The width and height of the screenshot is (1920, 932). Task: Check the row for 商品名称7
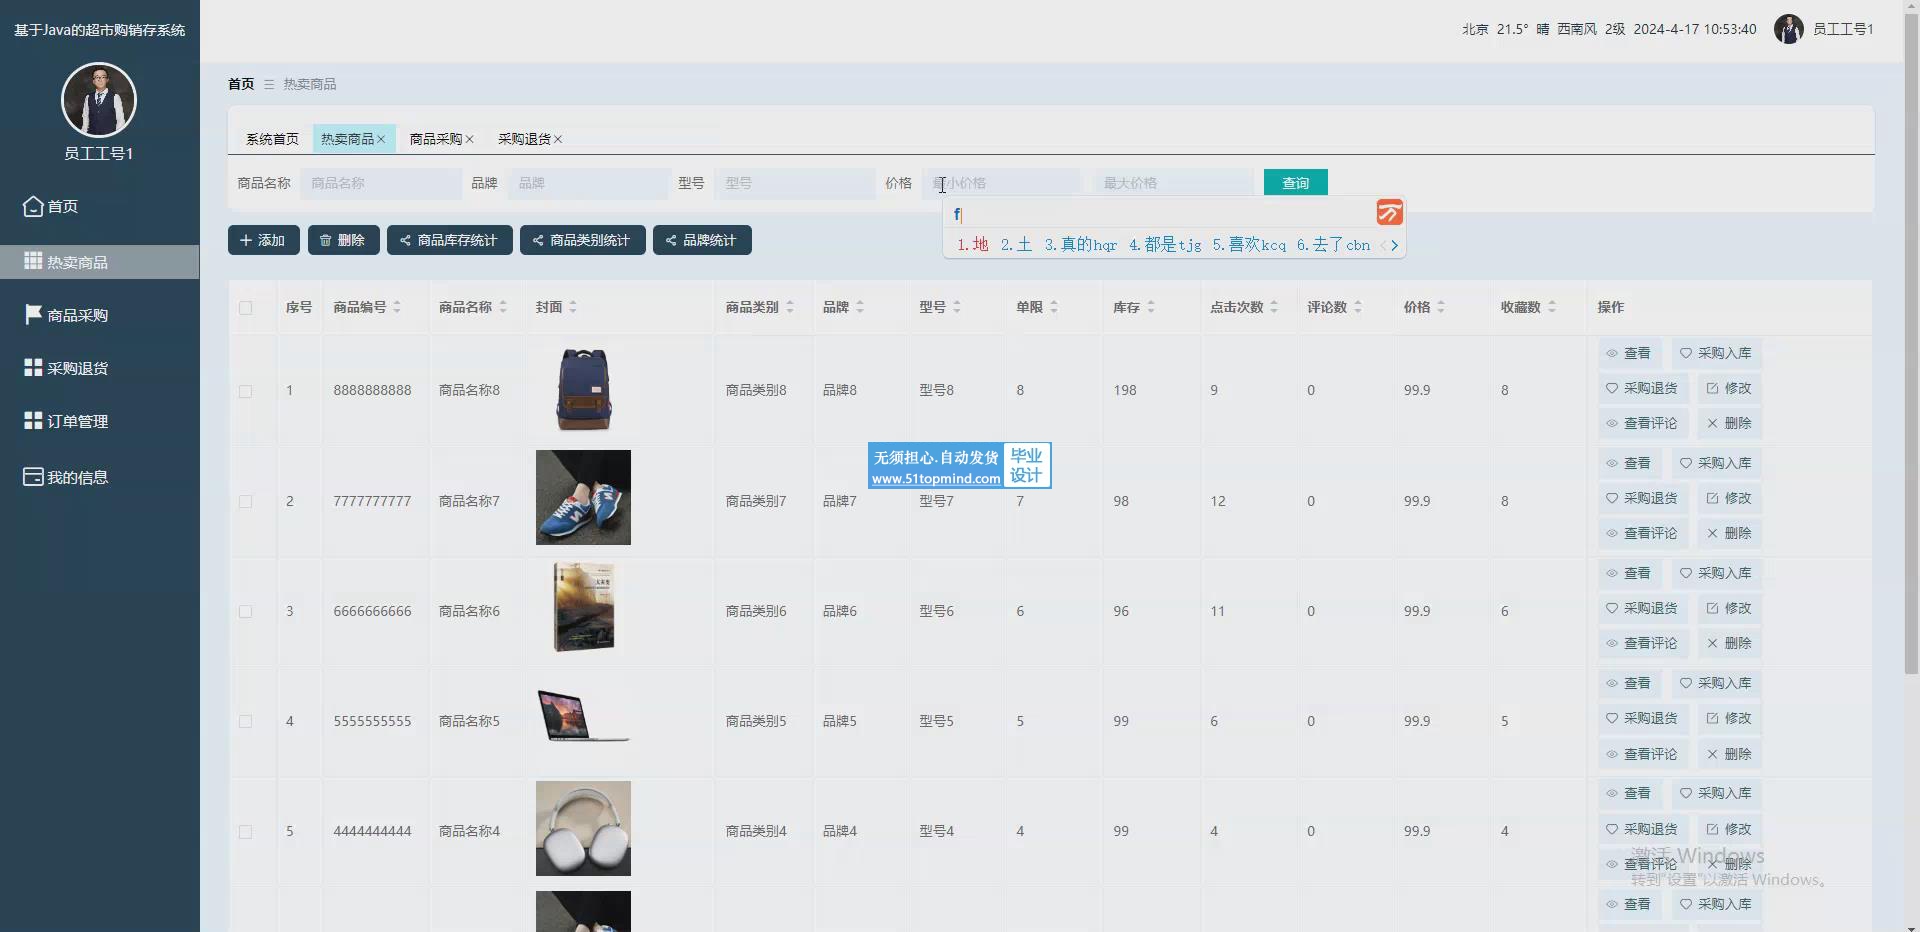246,502
